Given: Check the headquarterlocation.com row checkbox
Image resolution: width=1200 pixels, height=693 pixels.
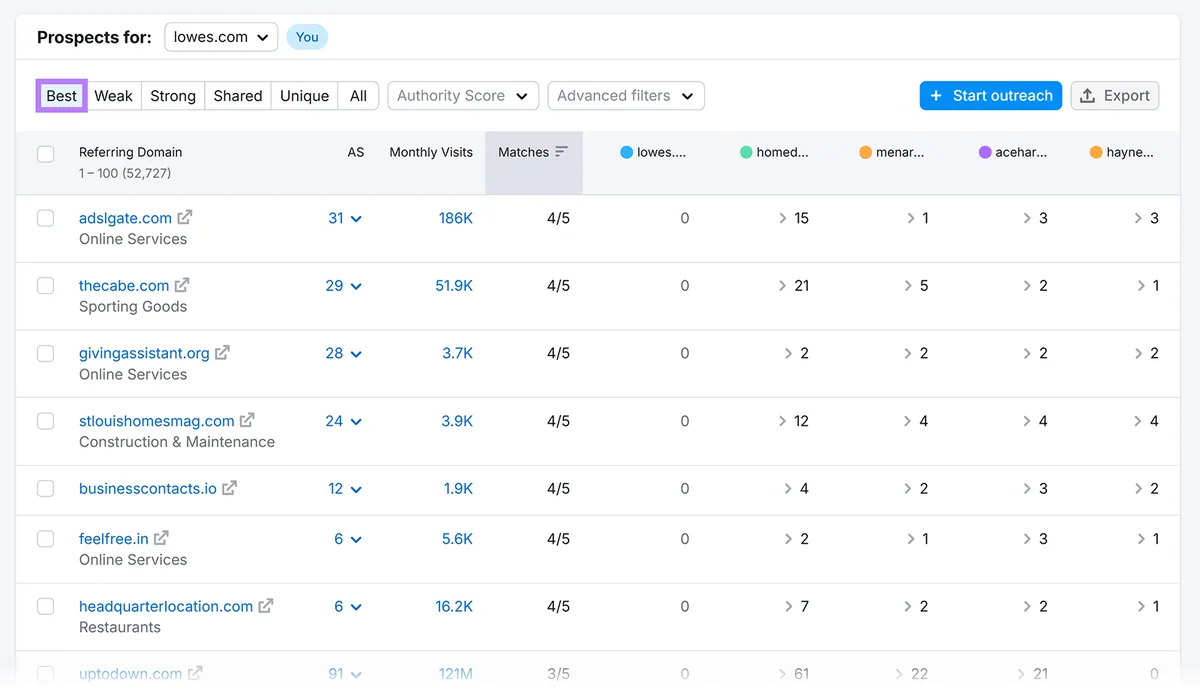Looking at the screenshot, I should click(45, 606).
